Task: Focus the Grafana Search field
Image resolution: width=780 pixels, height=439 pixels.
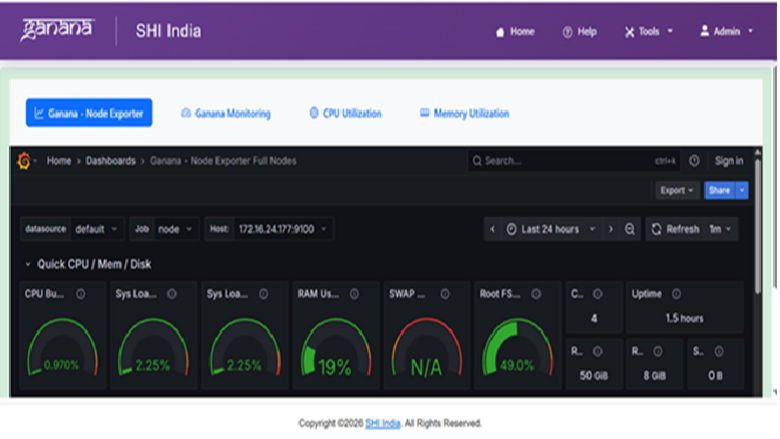Action: pyautogui.click(x=574, y=161)
